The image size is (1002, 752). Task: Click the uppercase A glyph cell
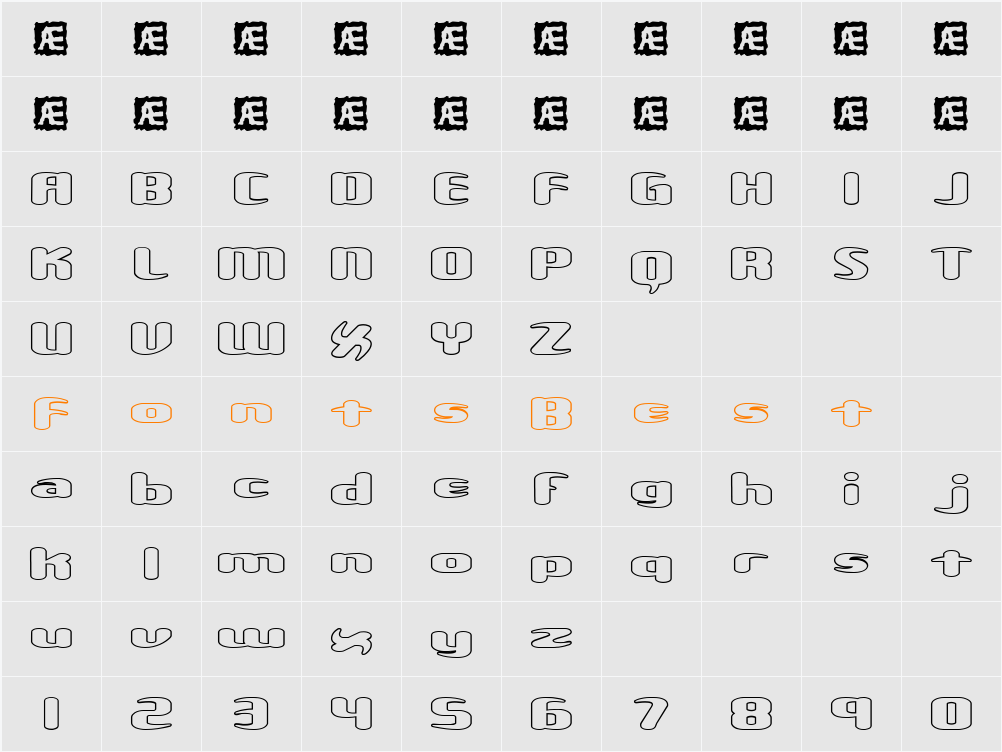click(x=51, y=189)
